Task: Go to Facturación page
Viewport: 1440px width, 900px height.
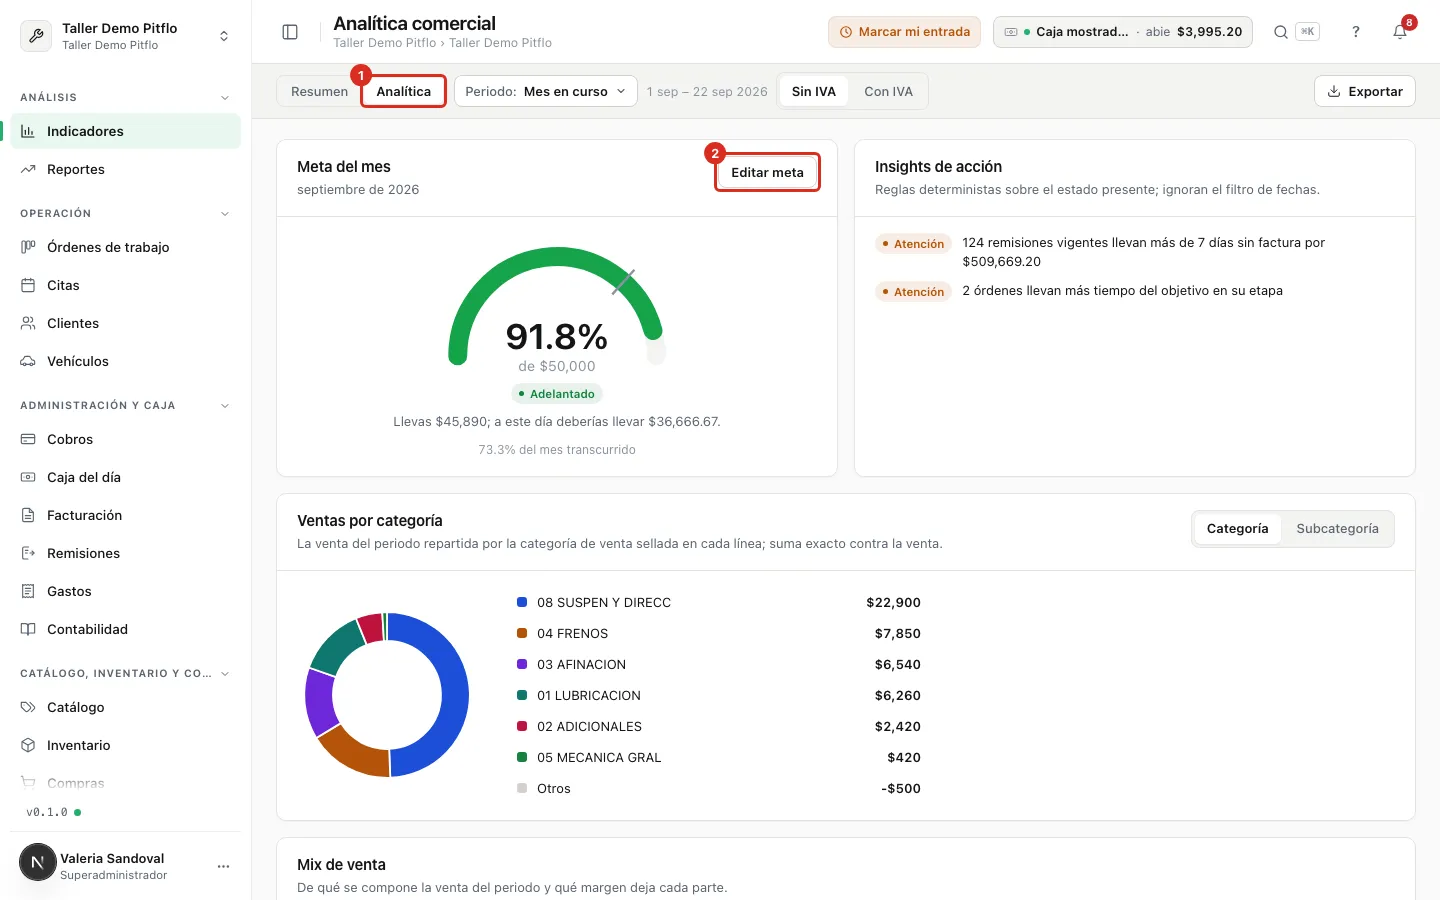Action: click(x=126, y=515)
